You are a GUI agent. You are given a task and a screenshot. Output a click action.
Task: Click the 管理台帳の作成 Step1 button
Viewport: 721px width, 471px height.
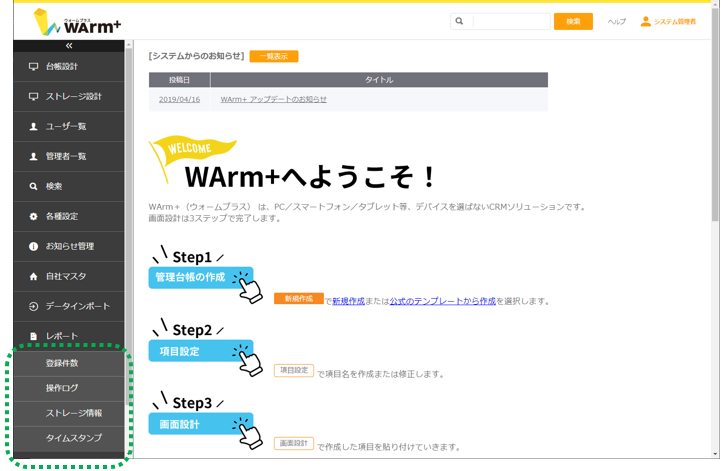pyautogui.click(x=201, y=277)
